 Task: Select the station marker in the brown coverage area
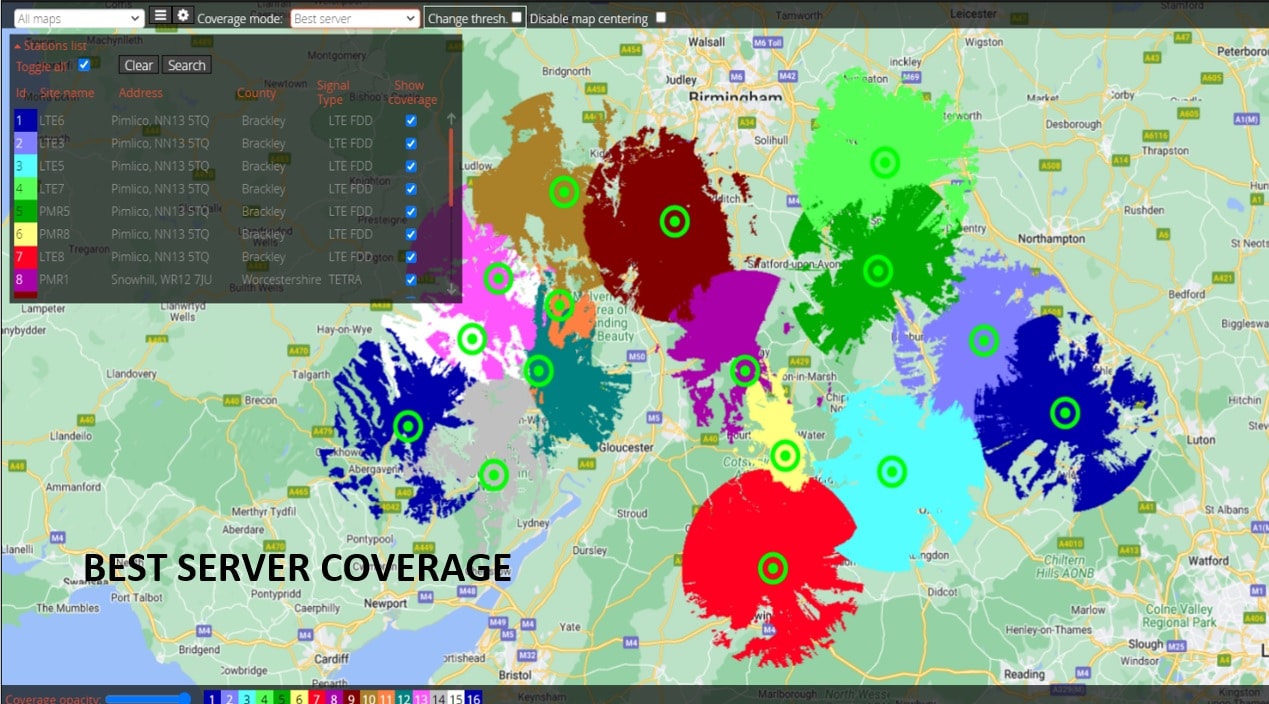565,191
